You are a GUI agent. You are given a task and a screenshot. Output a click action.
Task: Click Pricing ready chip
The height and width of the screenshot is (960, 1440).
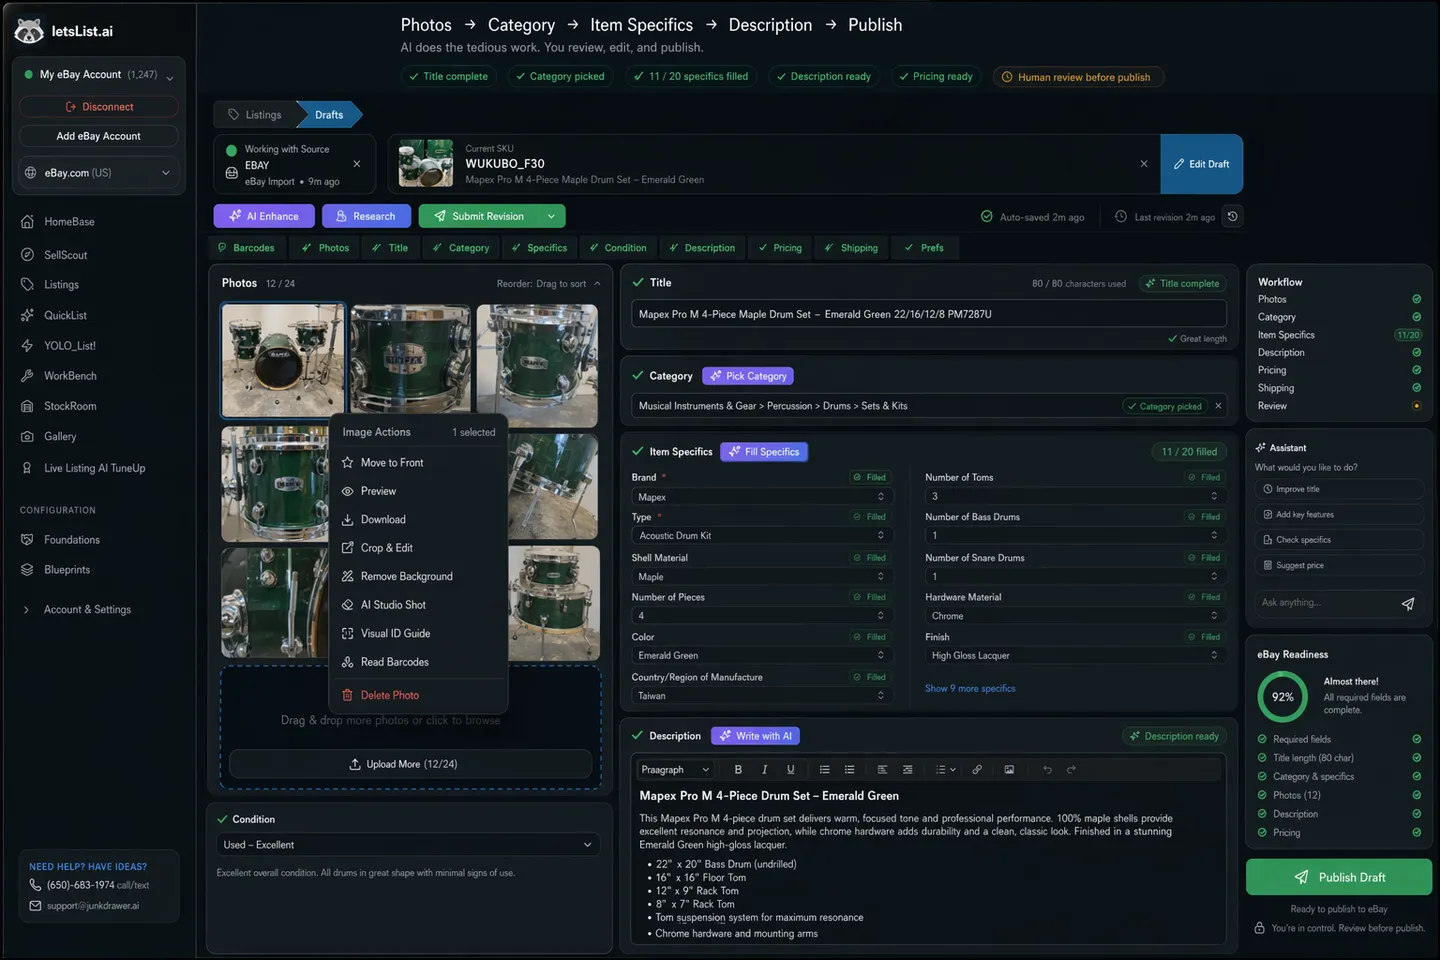tap(936, 76)
